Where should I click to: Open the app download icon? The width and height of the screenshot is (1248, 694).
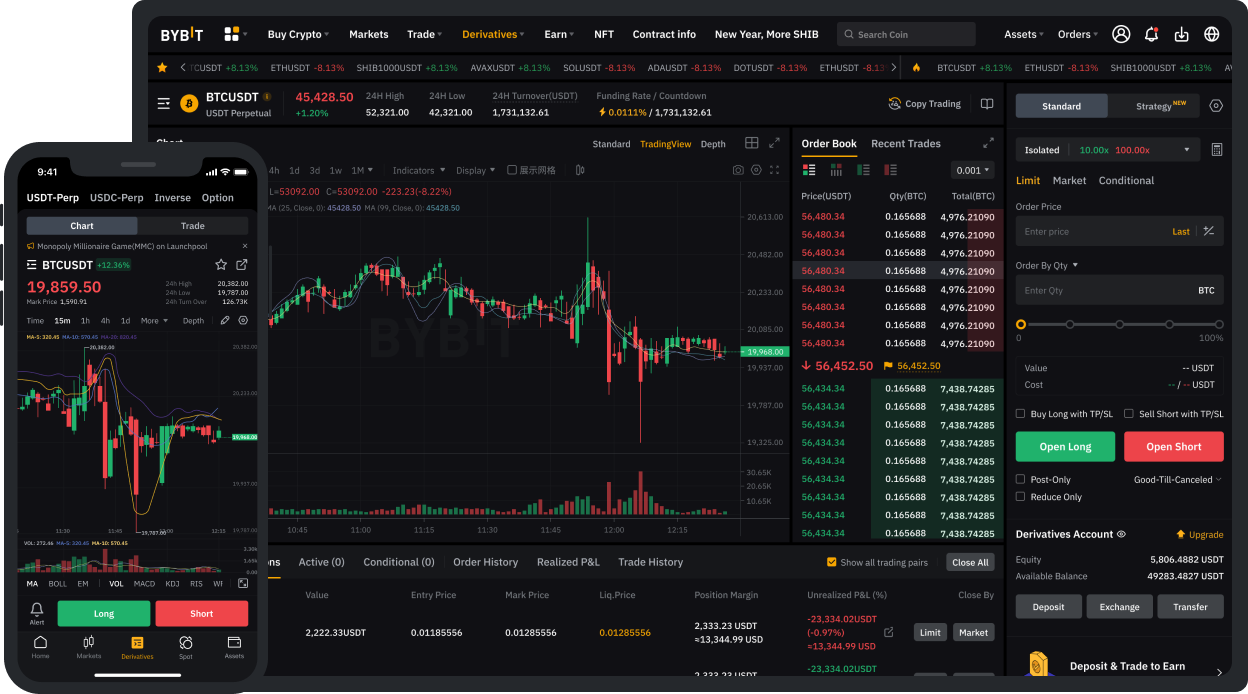[1181, 33]
